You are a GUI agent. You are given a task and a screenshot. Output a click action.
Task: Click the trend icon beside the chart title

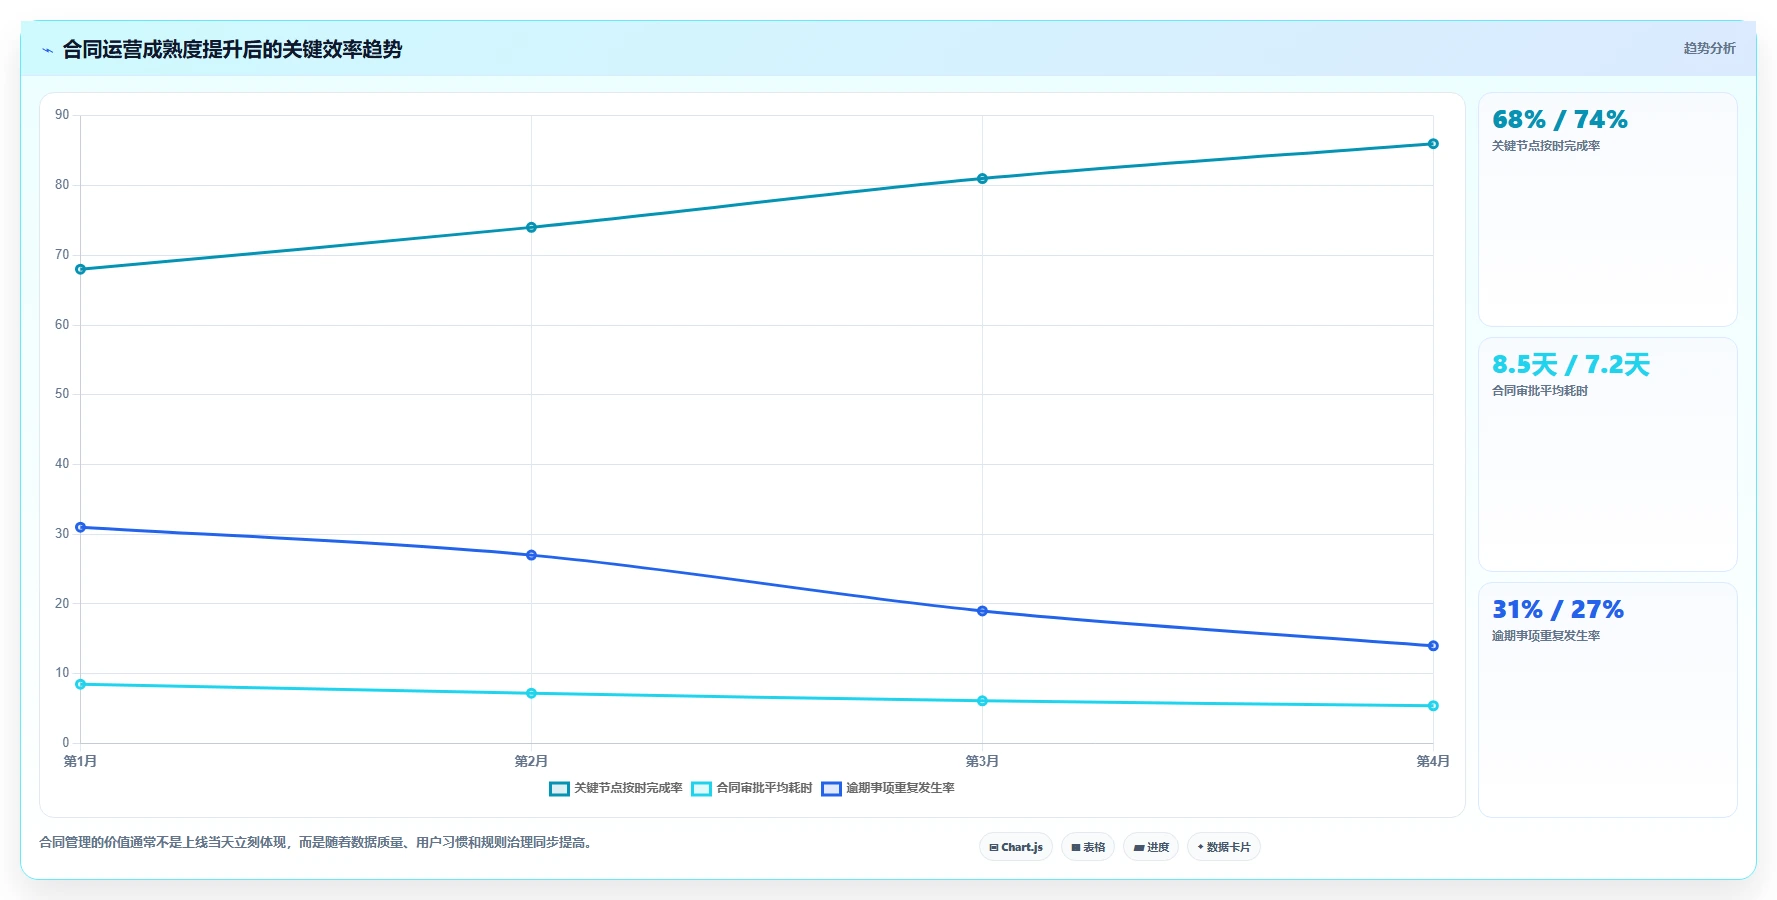tap(47, 50)
